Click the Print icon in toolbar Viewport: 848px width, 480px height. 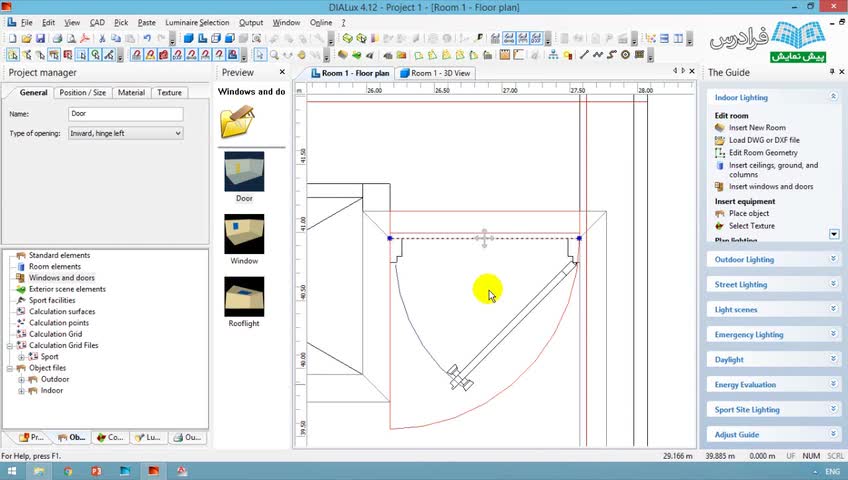pos(57,38)
